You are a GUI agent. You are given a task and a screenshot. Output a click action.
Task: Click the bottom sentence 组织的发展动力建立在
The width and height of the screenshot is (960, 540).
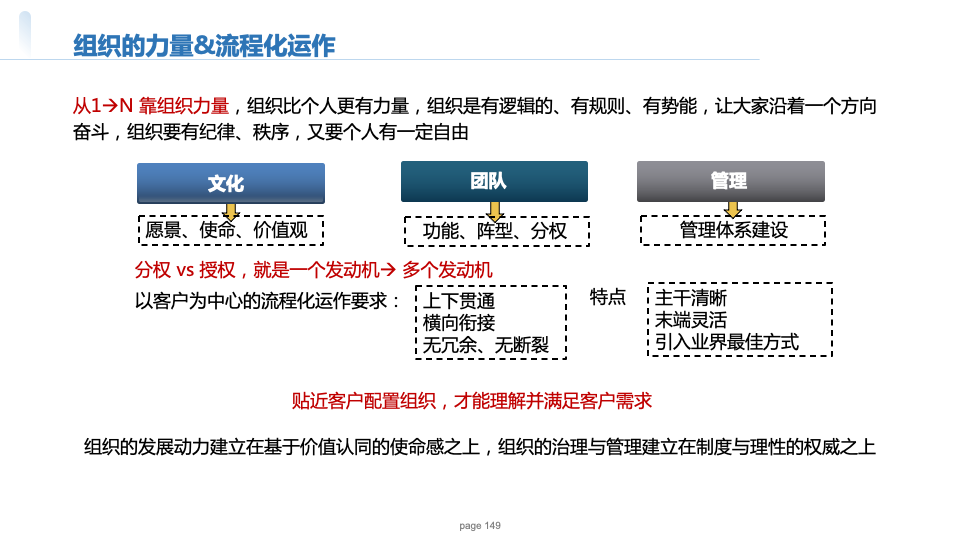[x=479, y=447]
